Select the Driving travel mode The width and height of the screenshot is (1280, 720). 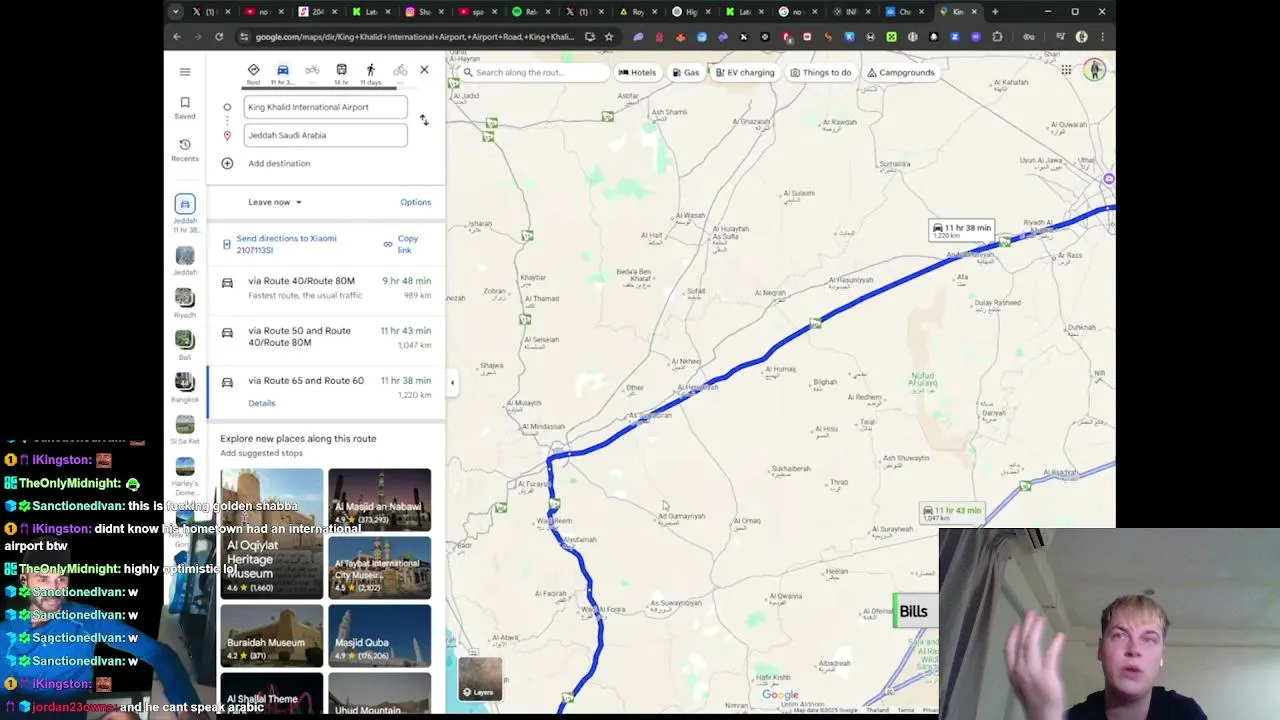tap(283, 72)
